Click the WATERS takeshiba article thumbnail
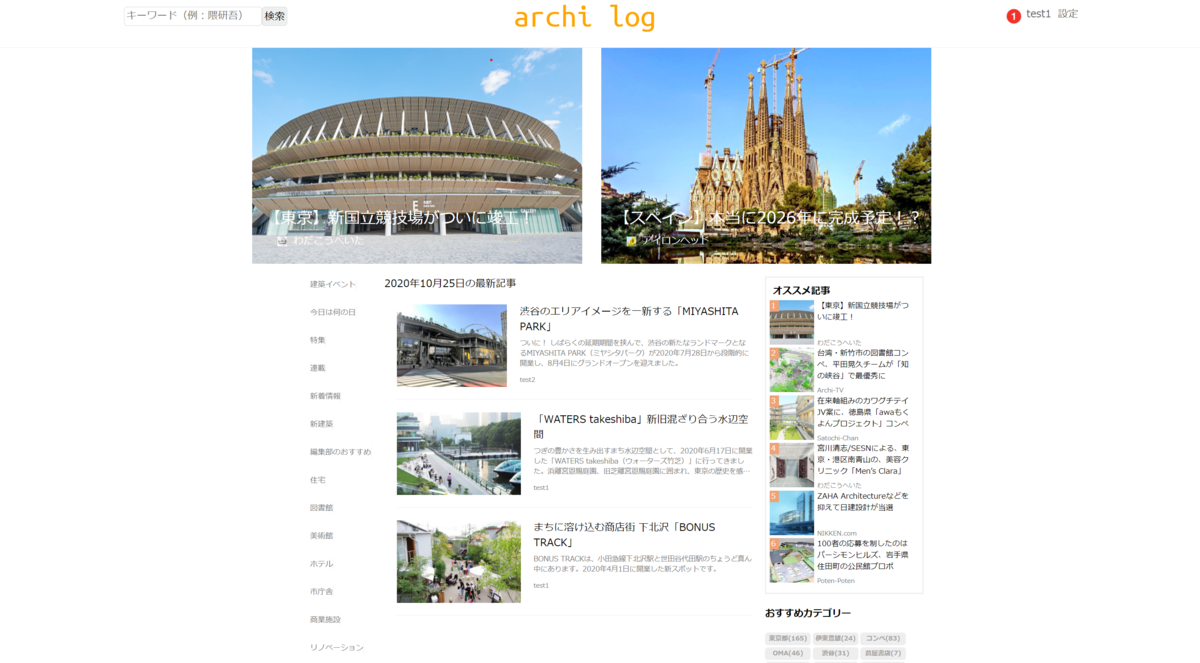 click(459, 453)
